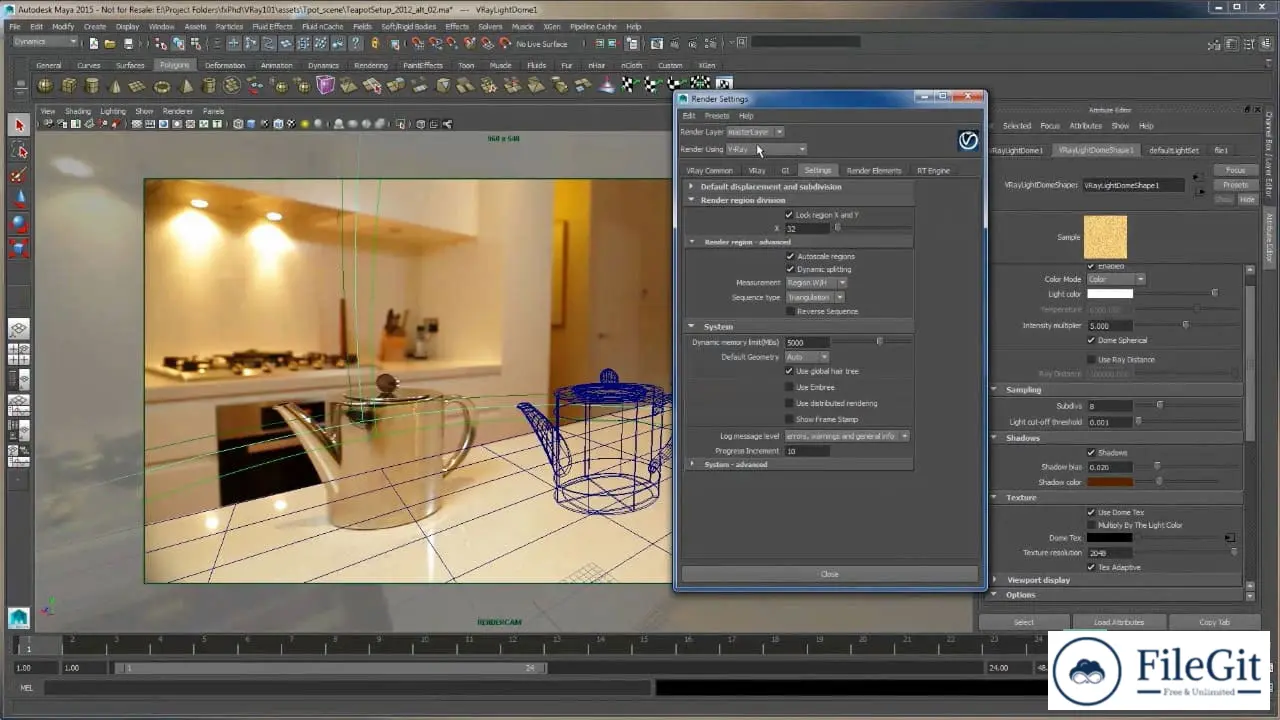This screenshot has height=720, width=1280.
Task: Click the polygon cylinder shelf icon
Action: coord(93,86)
